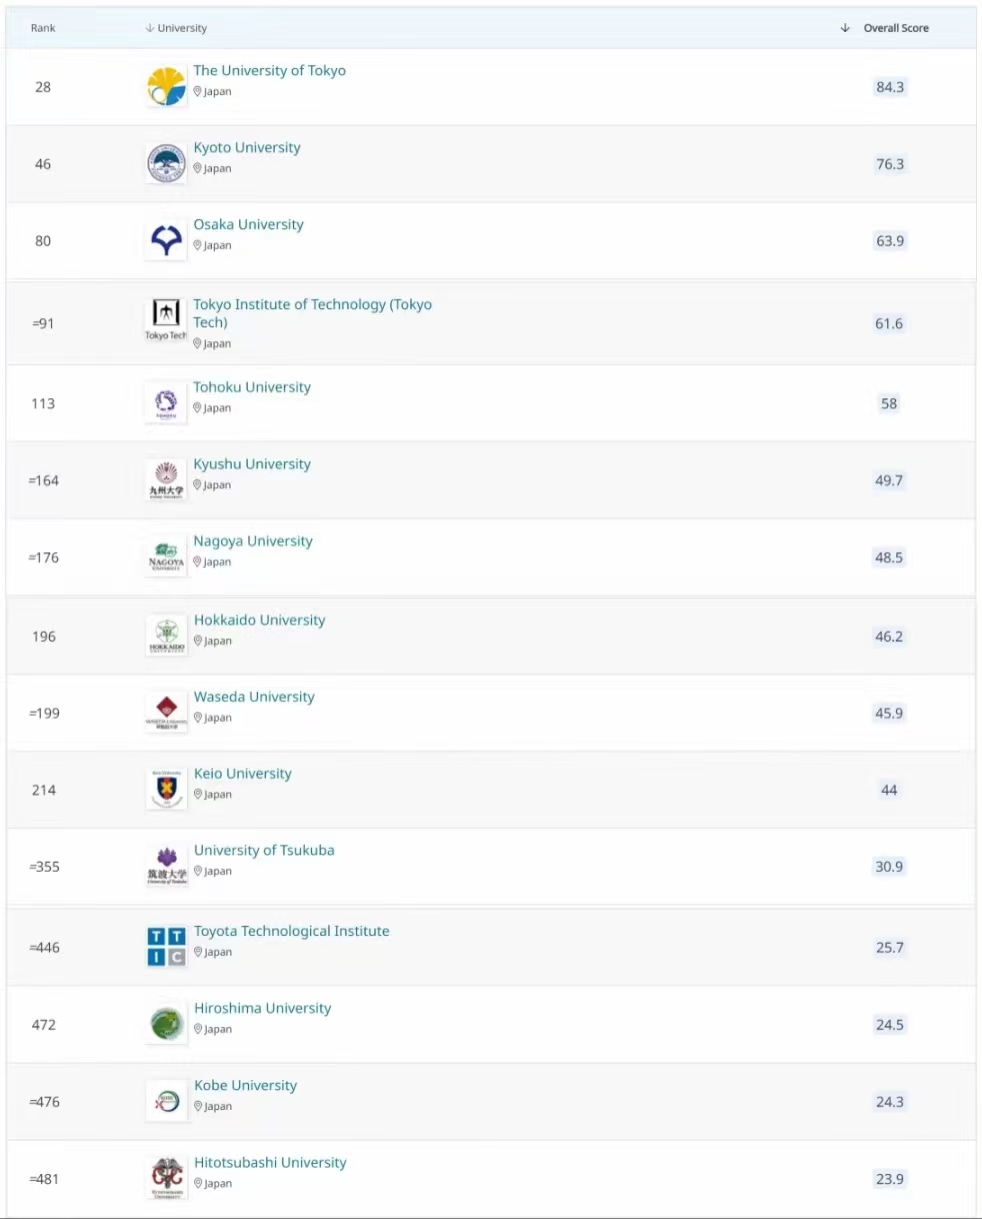Click the Hiroshima University logo thumbnail
Image resolution: width=982 pixels, height=1219 pixels.
pyautogui.click(x=166, y=1024)
